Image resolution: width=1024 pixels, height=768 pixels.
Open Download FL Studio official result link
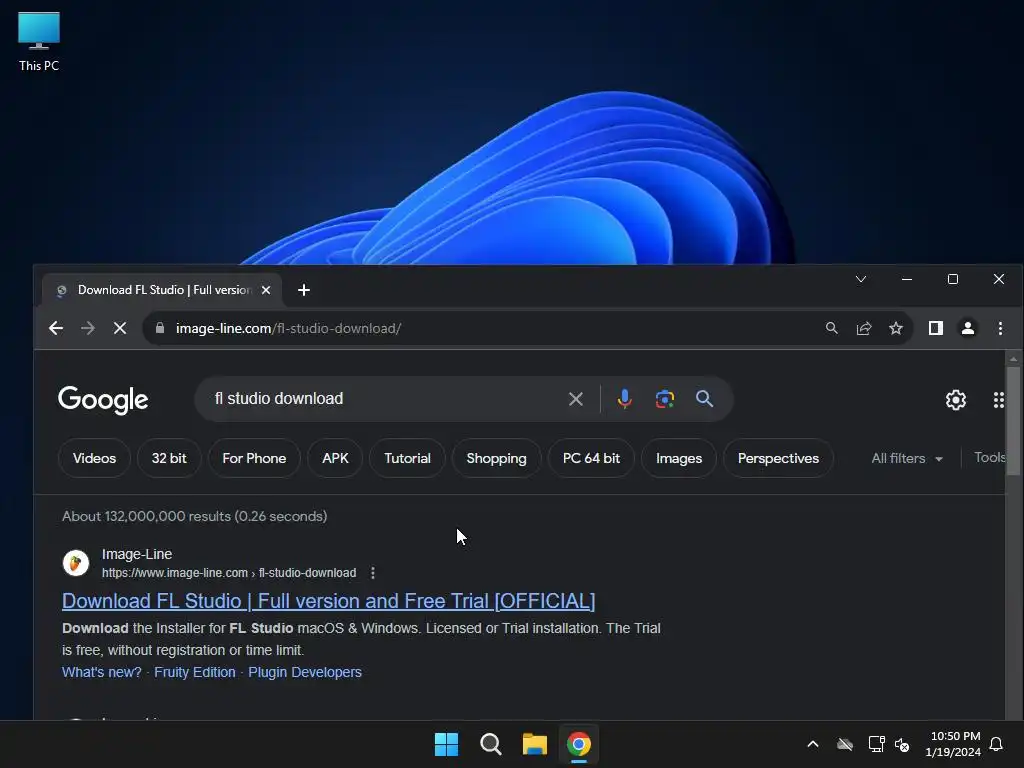click(x=328, y=601)
